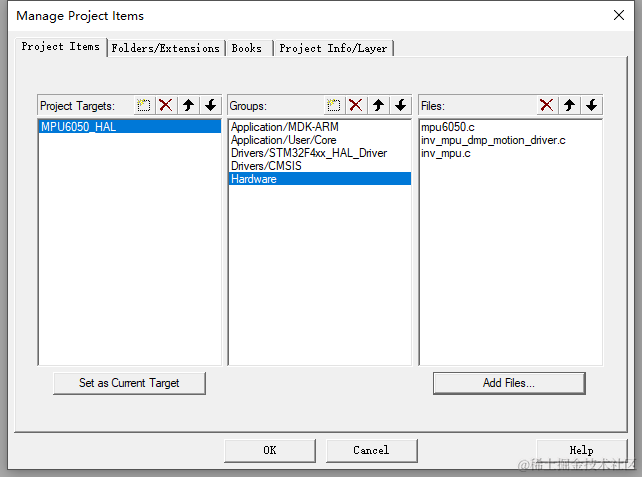
Task: Click the Cancel button
Action: point(371,450)
